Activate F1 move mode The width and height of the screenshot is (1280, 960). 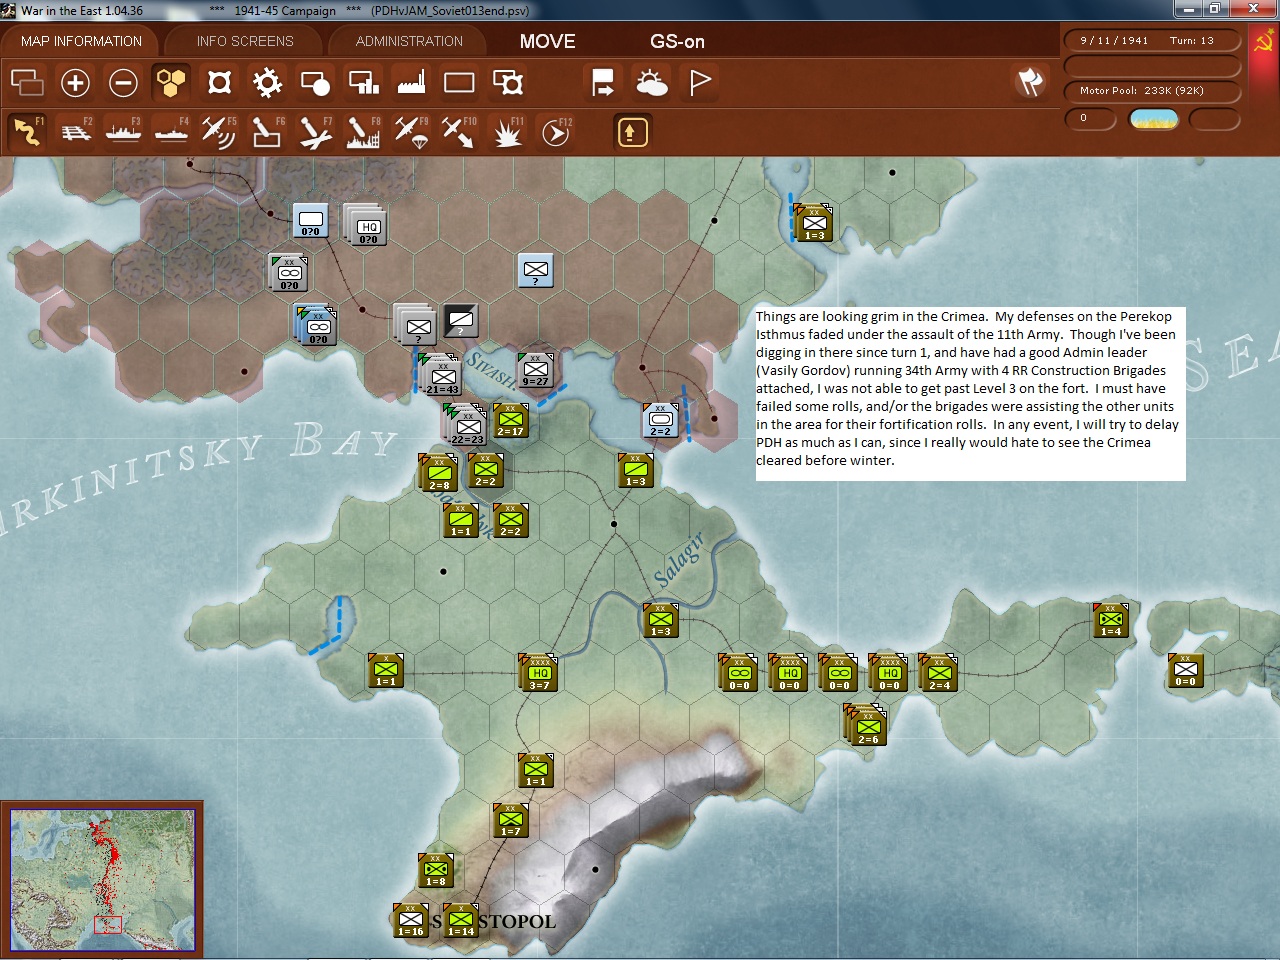pyautogui.click(x=27, y=131)
